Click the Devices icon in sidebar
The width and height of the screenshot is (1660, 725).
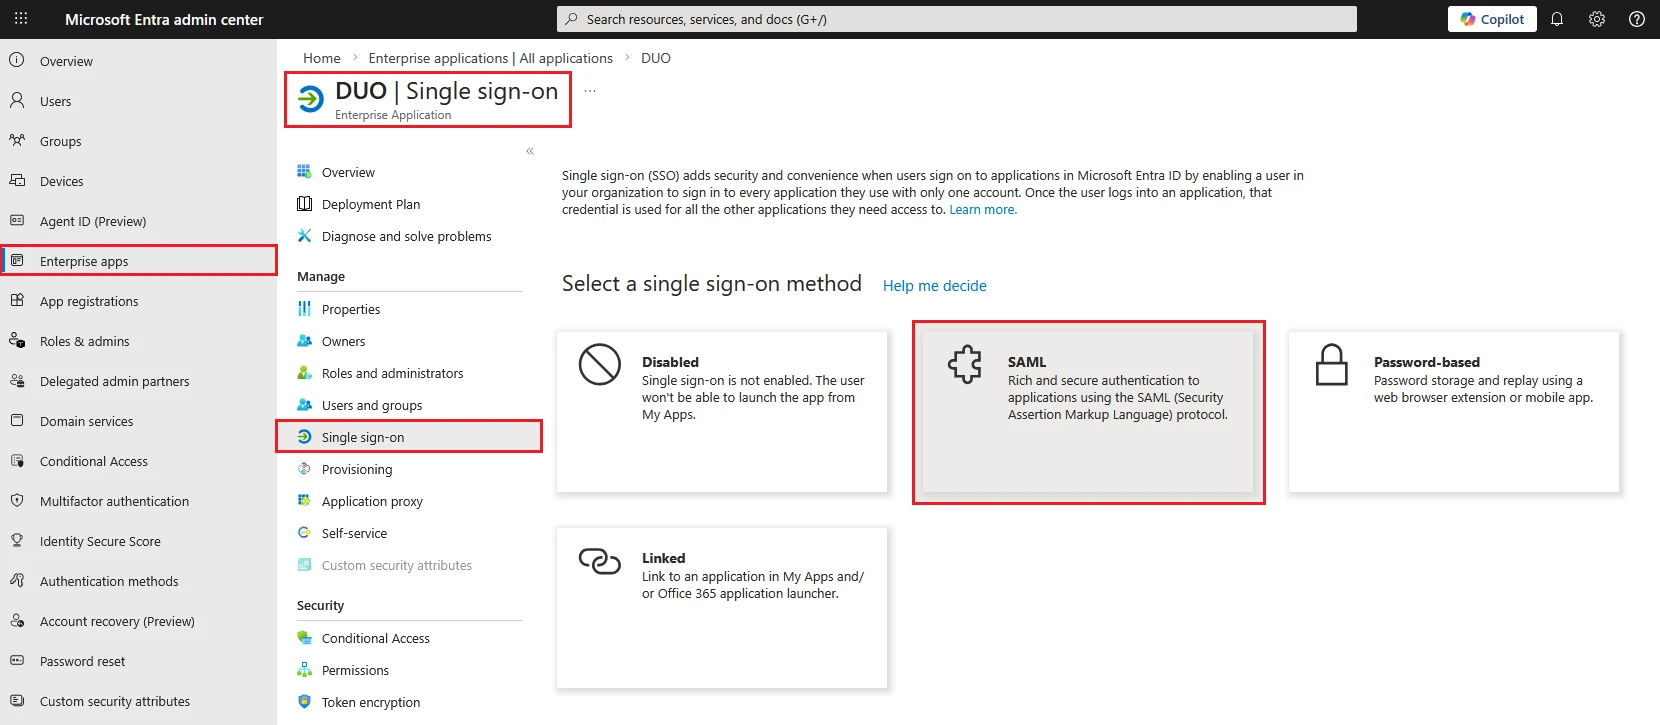coord(17,180)
